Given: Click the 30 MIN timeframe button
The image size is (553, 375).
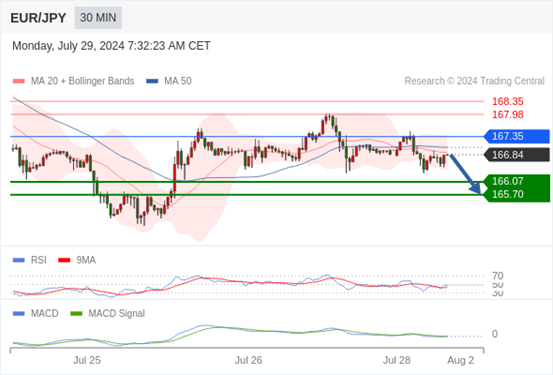Looking at the screenshot, I should click(x=98, y=18).
